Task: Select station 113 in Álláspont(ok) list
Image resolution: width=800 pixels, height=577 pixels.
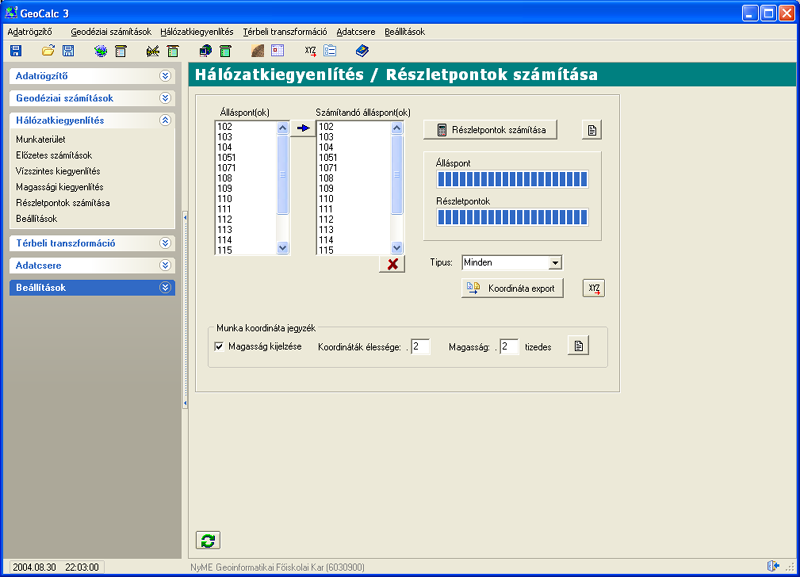Action: point(246,230)
